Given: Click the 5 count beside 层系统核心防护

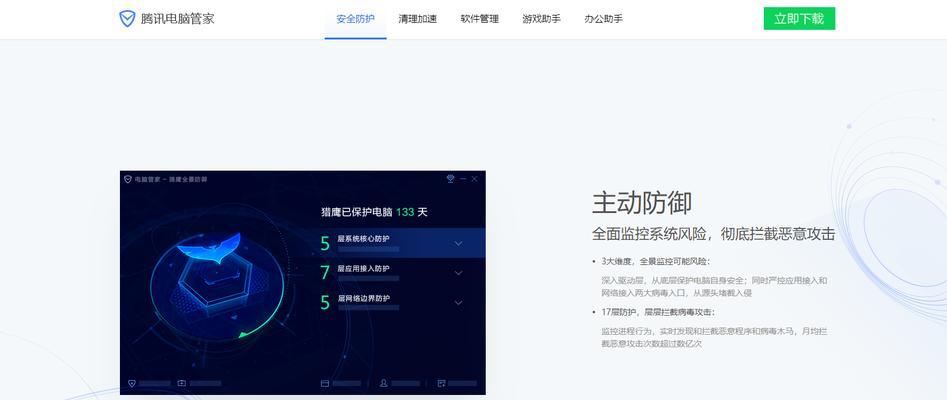Looking at the screenshot, I should tap(325, 243).
